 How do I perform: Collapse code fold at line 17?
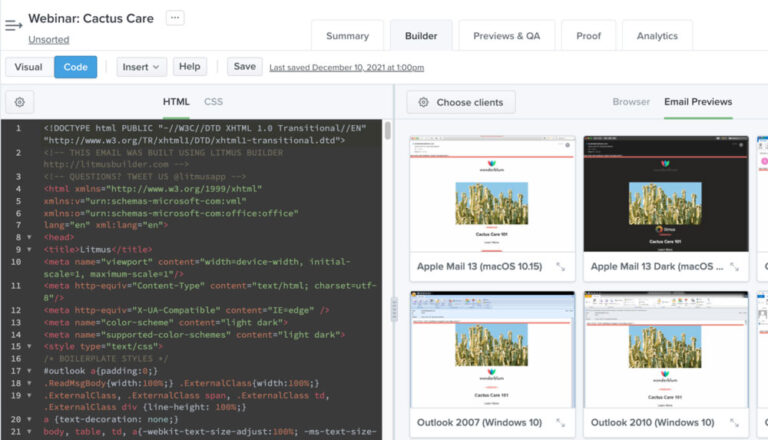coord(29,371)
